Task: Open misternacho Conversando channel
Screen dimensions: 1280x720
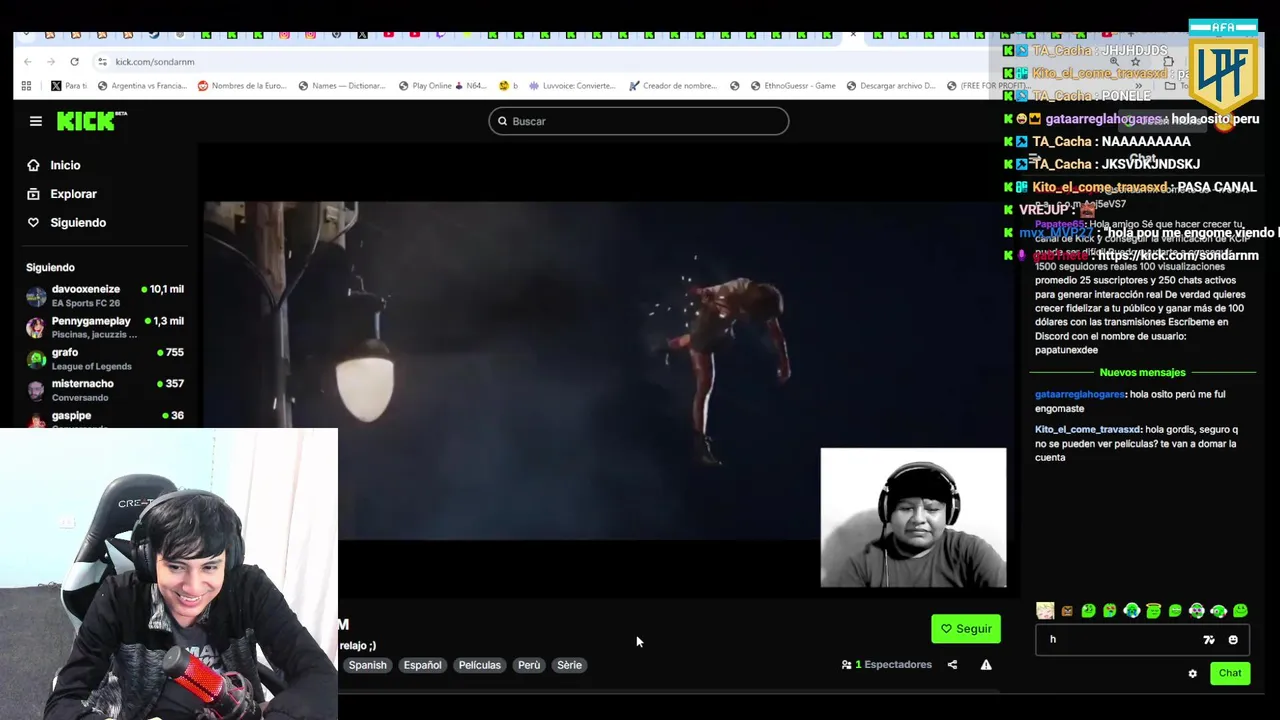Action: pos(105,390)
